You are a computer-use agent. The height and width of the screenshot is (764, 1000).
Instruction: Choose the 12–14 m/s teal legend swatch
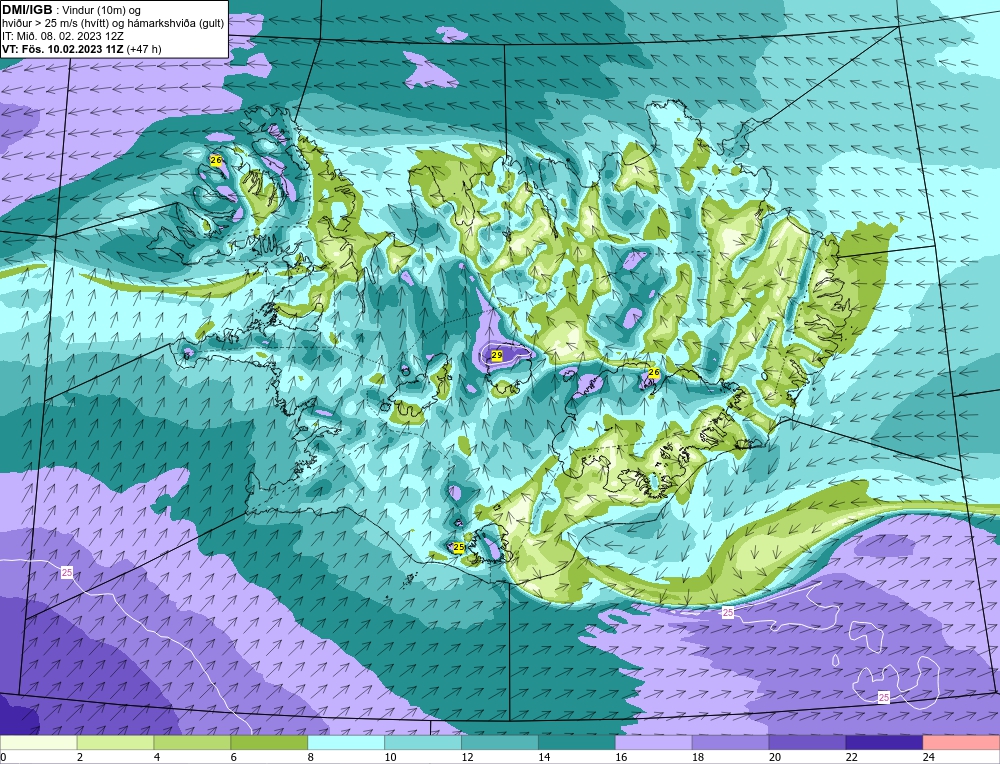pyautogui.click(x=500, y=743)
